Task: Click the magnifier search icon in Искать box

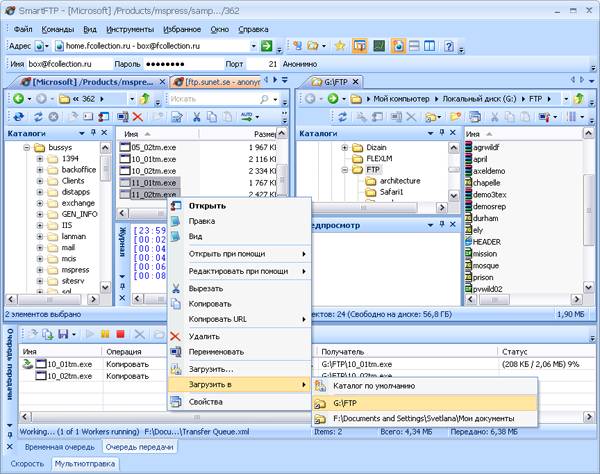Action: tap(264, 99)
